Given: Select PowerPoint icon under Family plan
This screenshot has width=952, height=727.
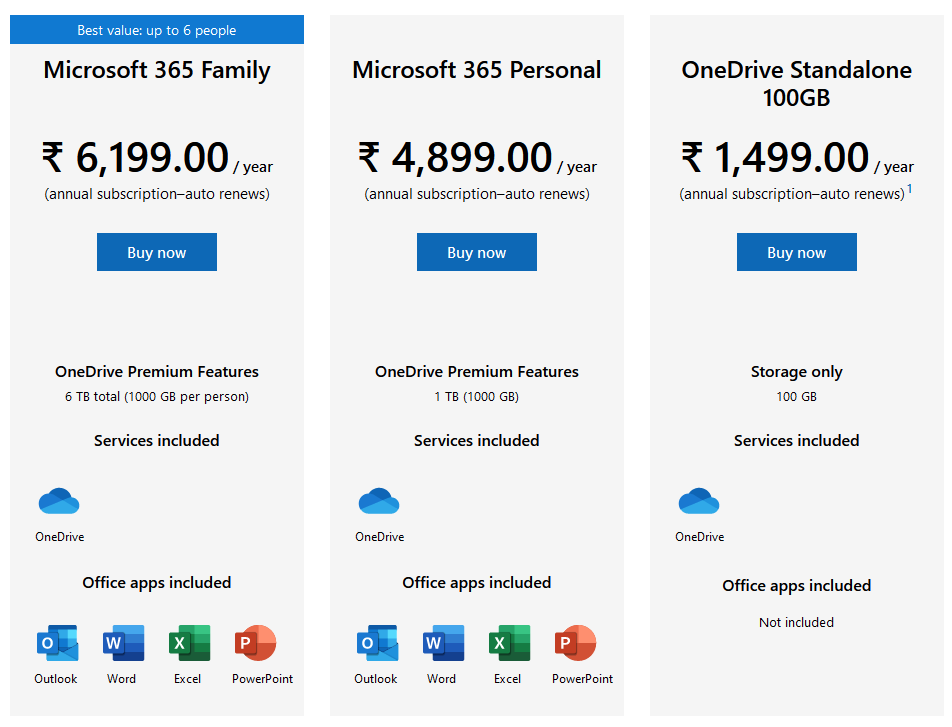Looking at the screenshot, I should pos(256,643).
